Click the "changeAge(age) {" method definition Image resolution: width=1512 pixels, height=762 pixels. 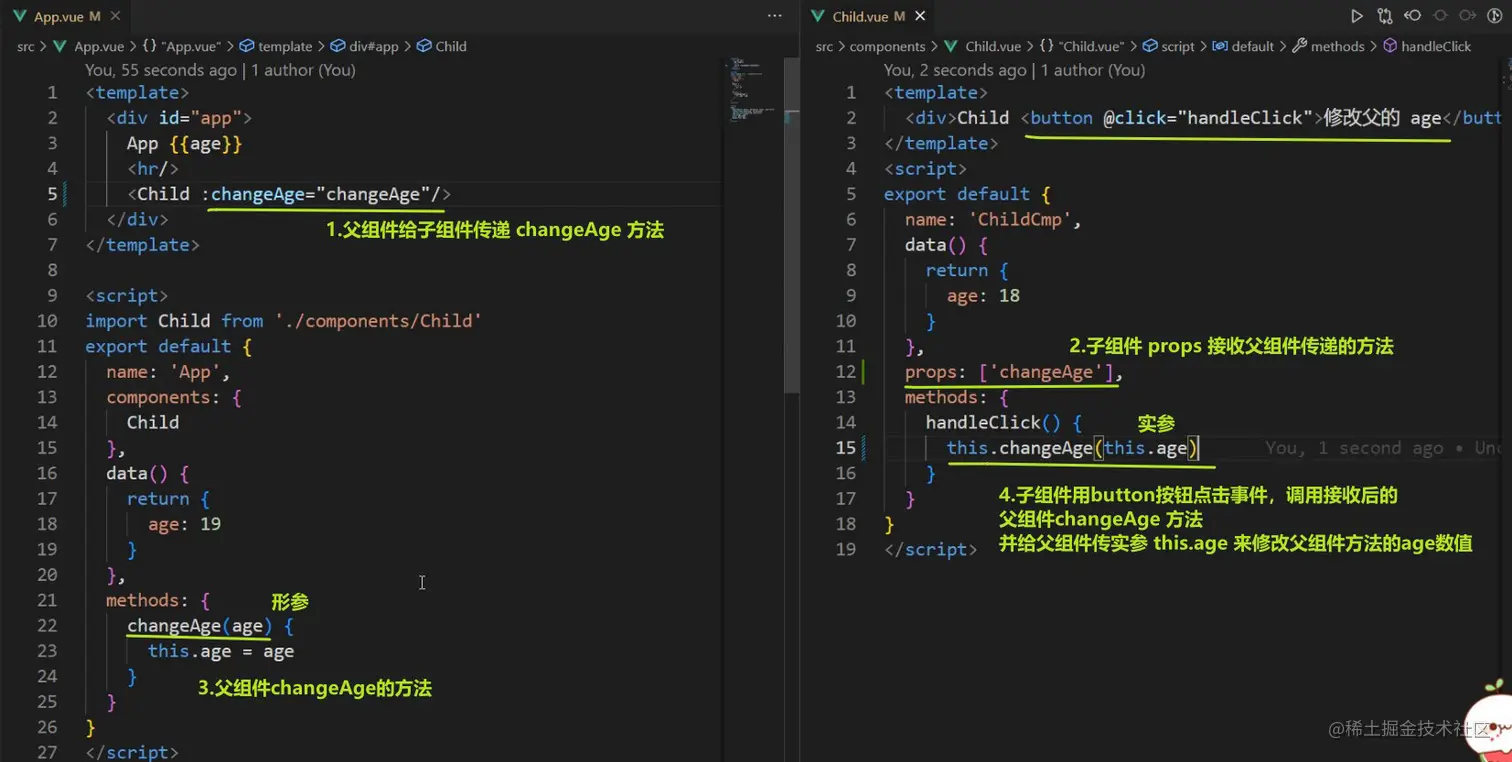(210, 626)
